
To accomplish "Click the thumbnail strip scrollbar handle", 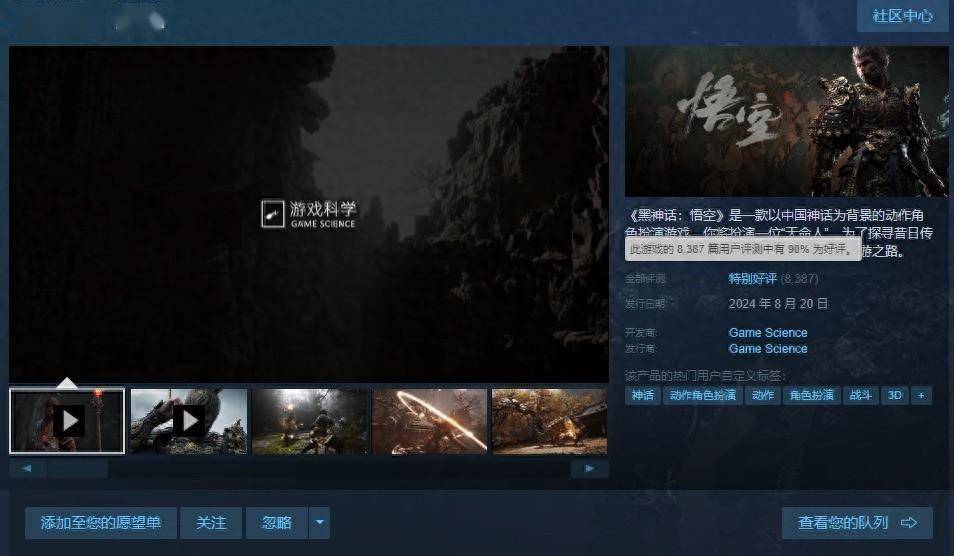I will point(77,468).
